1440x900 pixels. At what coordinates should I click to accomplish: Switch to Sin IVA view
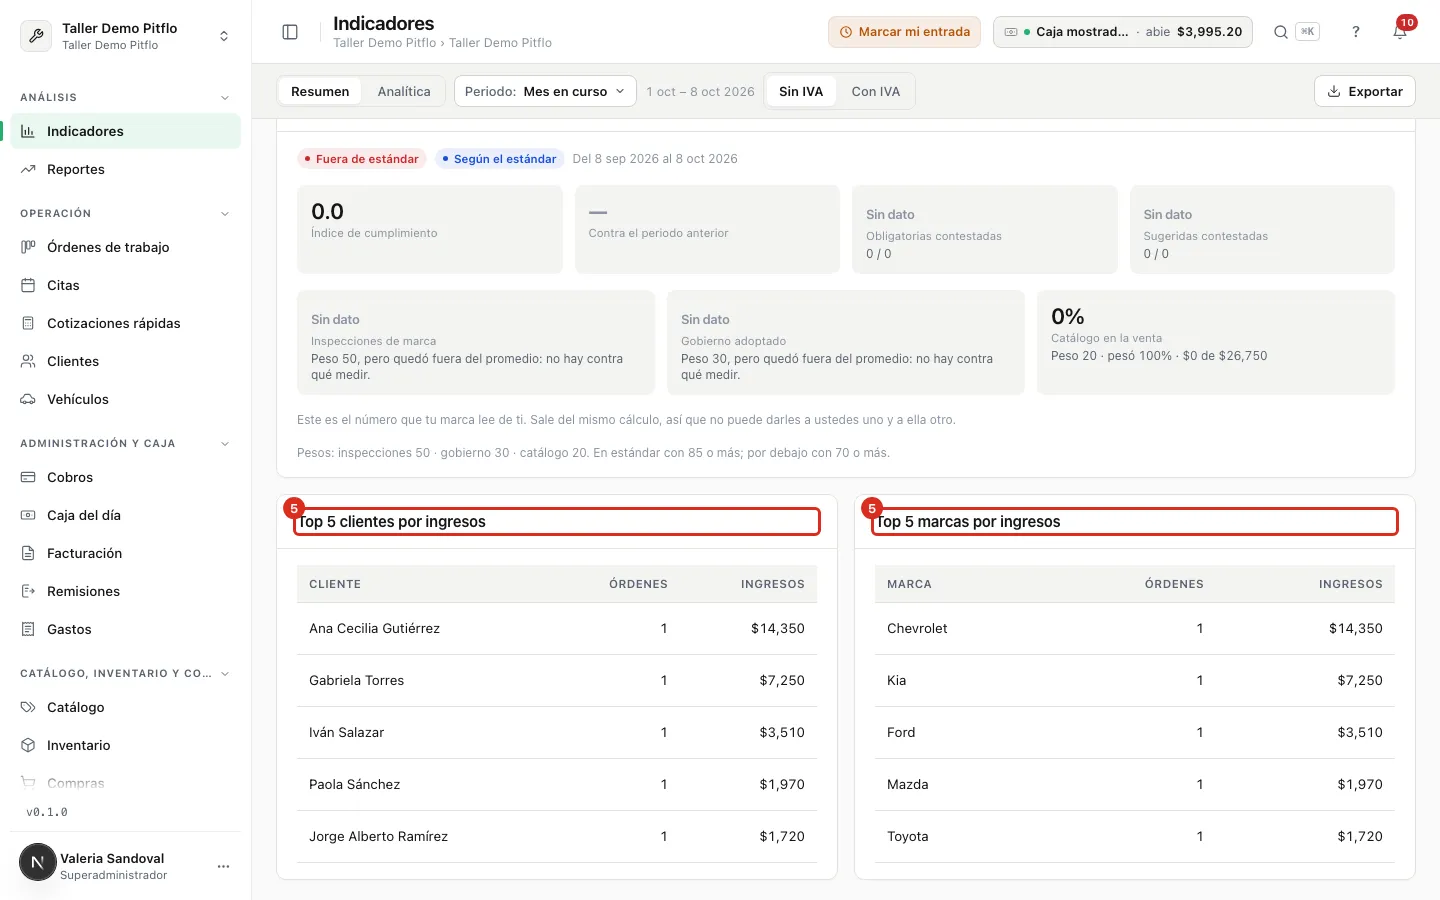click(x=801, y=91)
